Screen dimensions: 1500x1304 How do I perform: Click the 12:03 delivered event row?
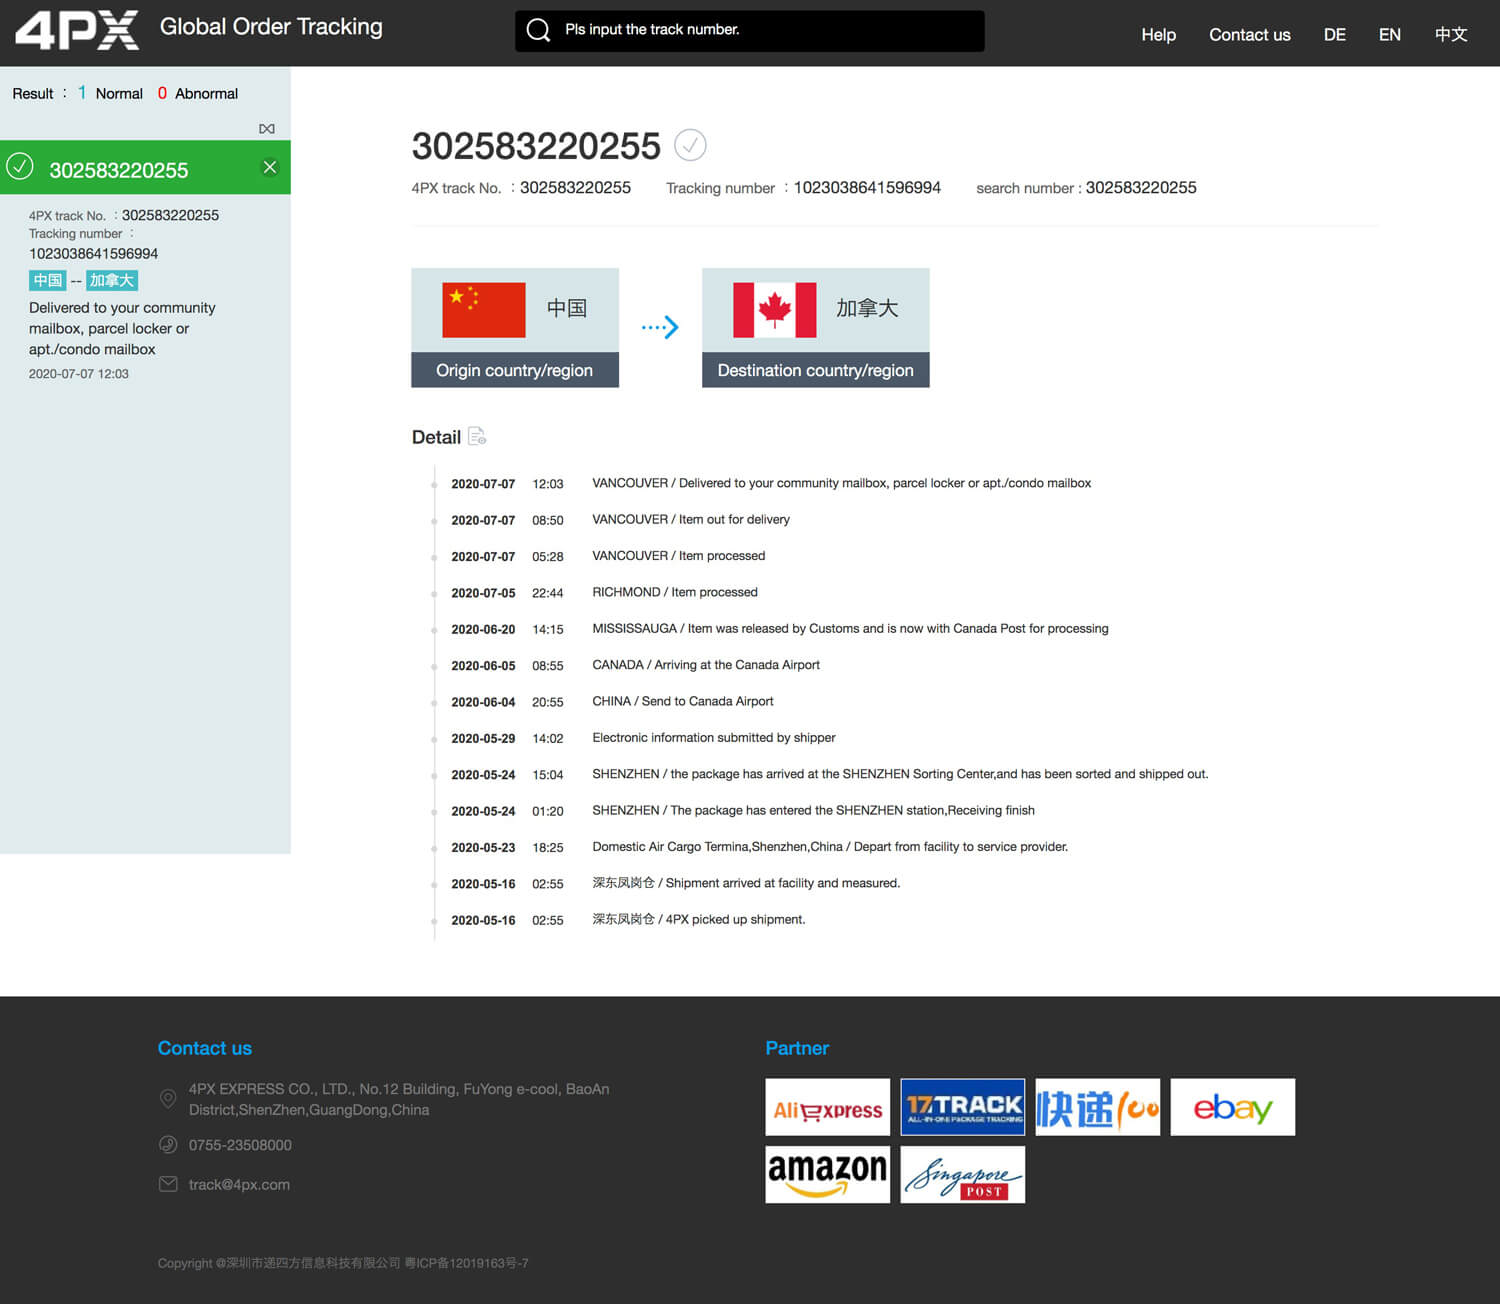(770, 483)
